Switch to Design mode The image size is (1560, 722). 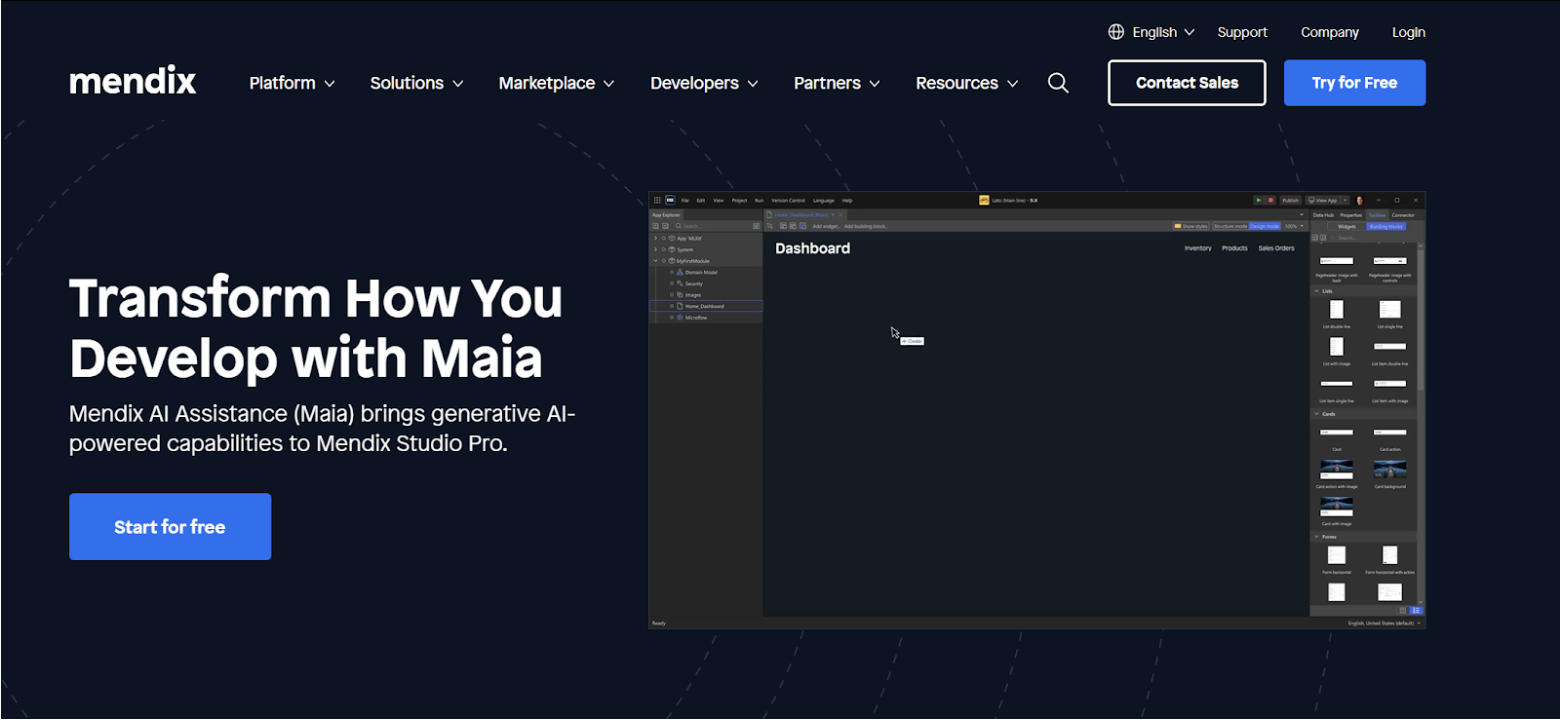(1265, 226)
